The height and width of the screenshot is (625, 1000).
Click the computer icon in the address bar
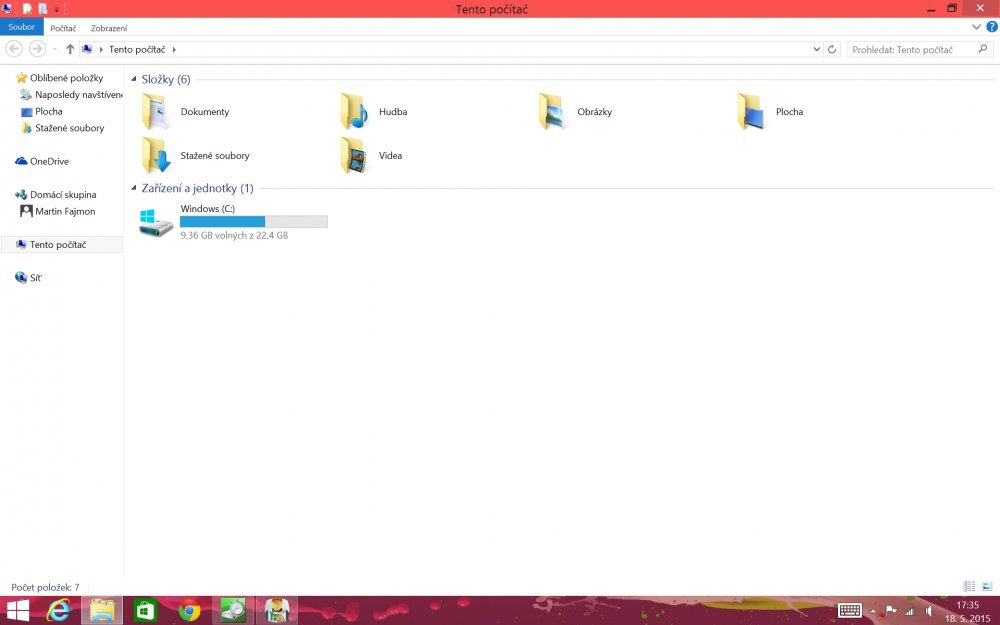click(87, 48)
